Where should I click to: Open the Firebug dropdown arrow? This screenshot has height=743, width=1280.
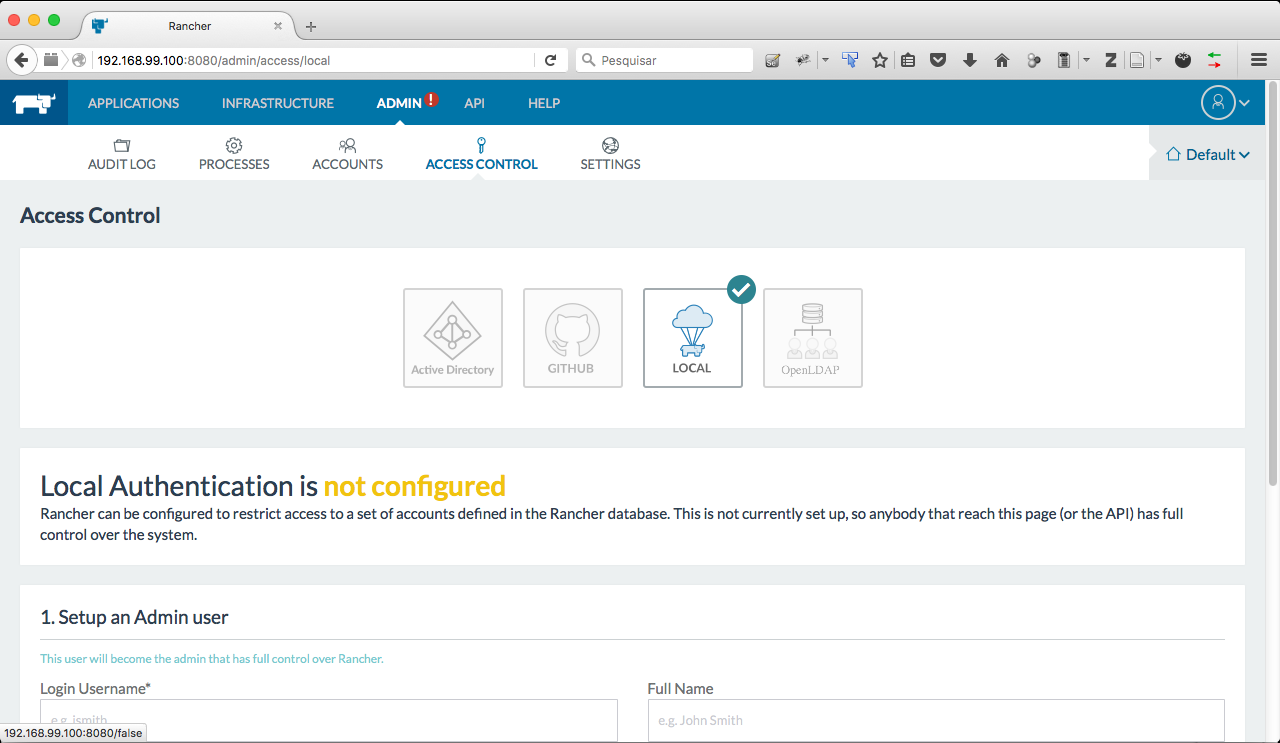click(825, 60)
